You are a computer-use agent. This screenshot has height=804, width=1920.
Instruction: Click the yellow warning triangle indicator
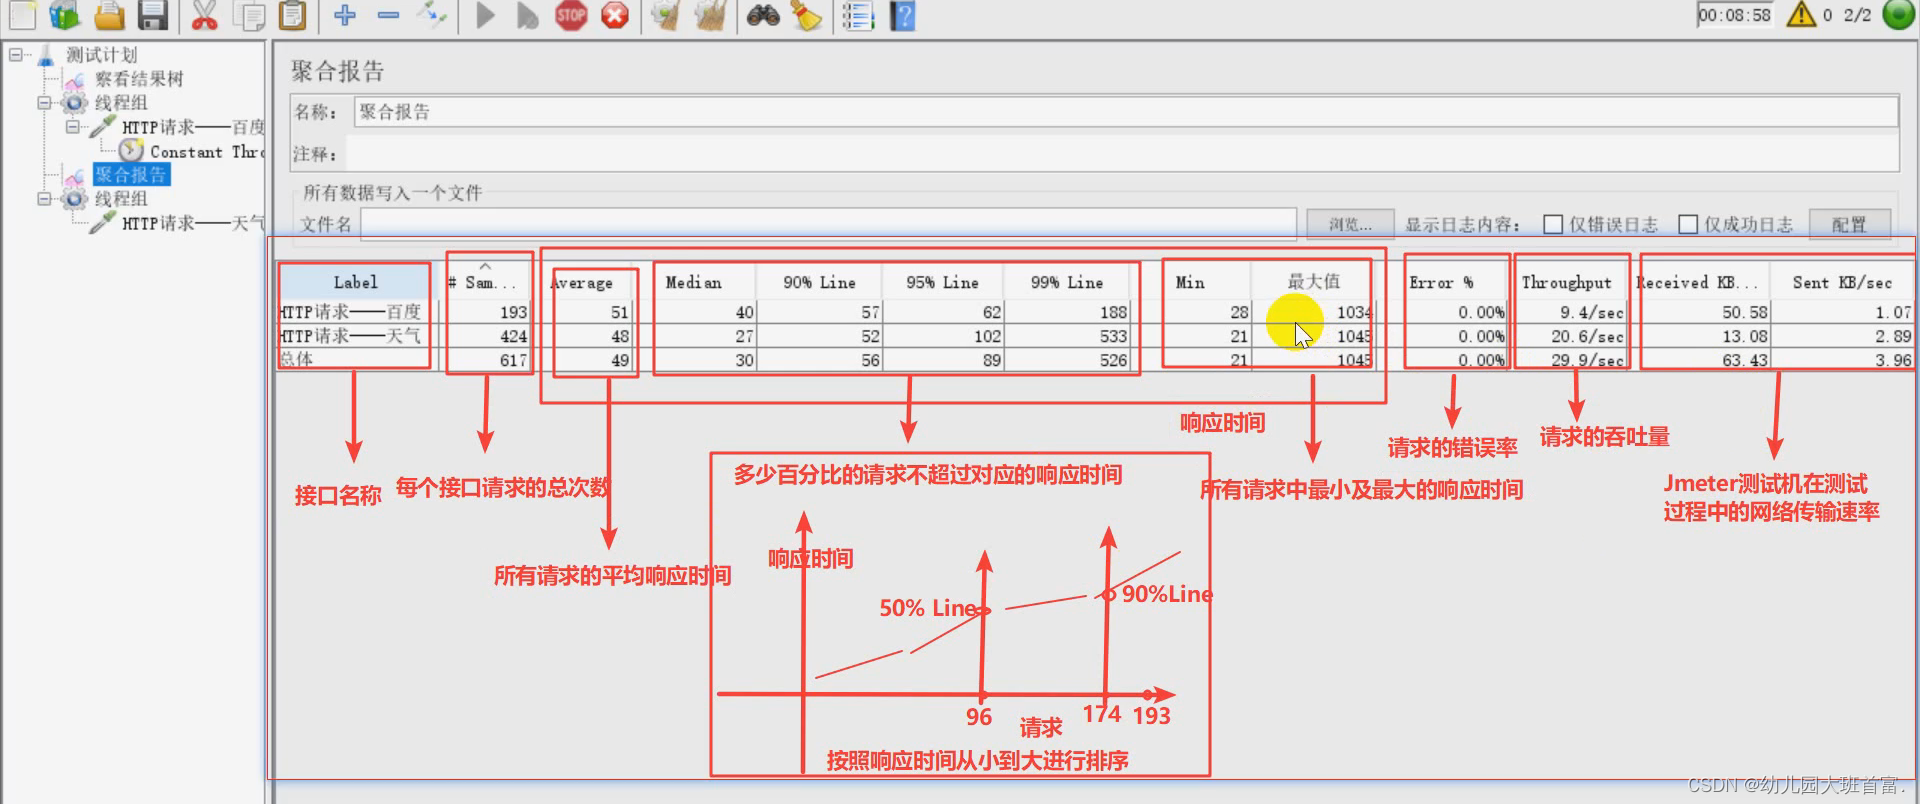click(1801, 14)
